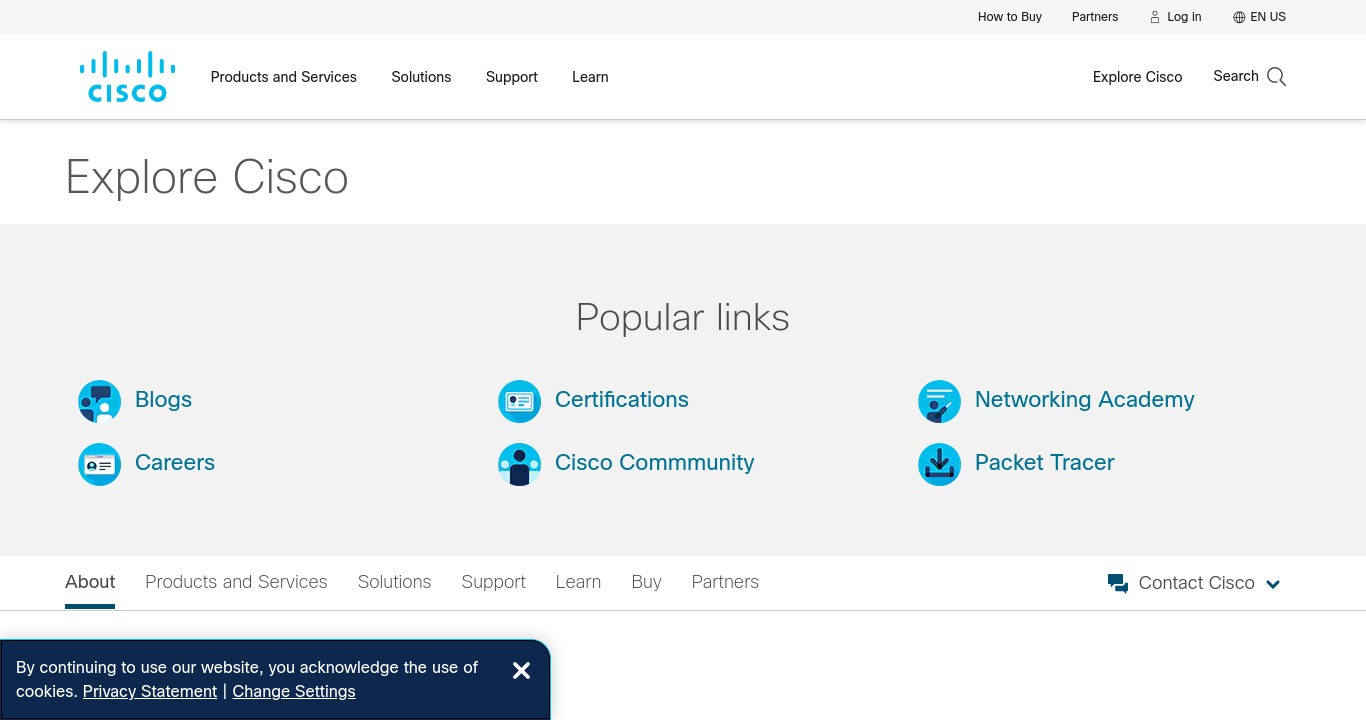The width and height of the screenshot is (1366, 720).
Task: Open the Partners link in top bar
Action: tap(1095, 17)
